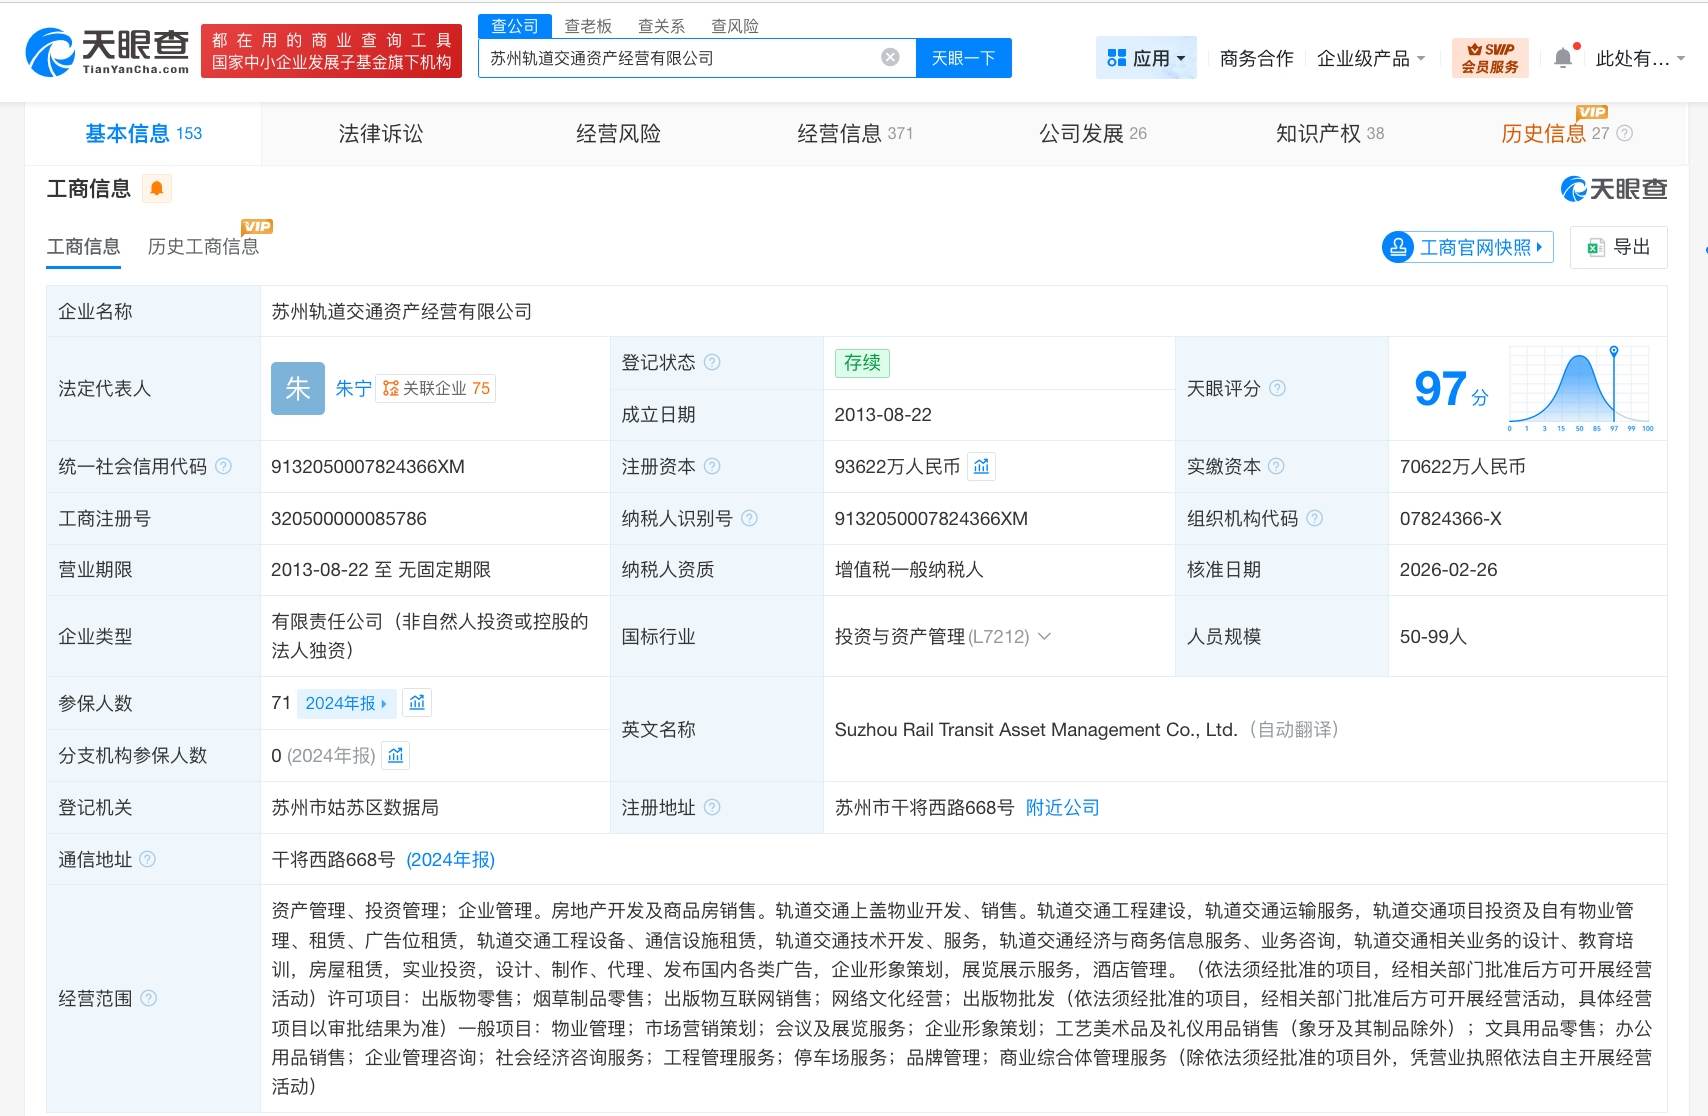1708x1116 pixels.
Task: Expand the 应用 dropdown menu
Action: 1146,58
